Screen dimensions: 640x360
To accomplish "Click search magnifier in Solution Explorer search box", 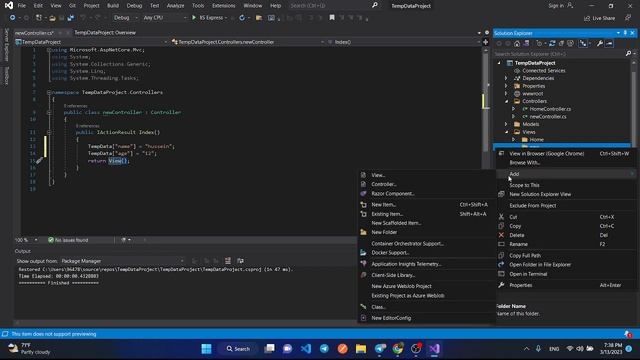I will pyautogui.click(x=628, y=54).
